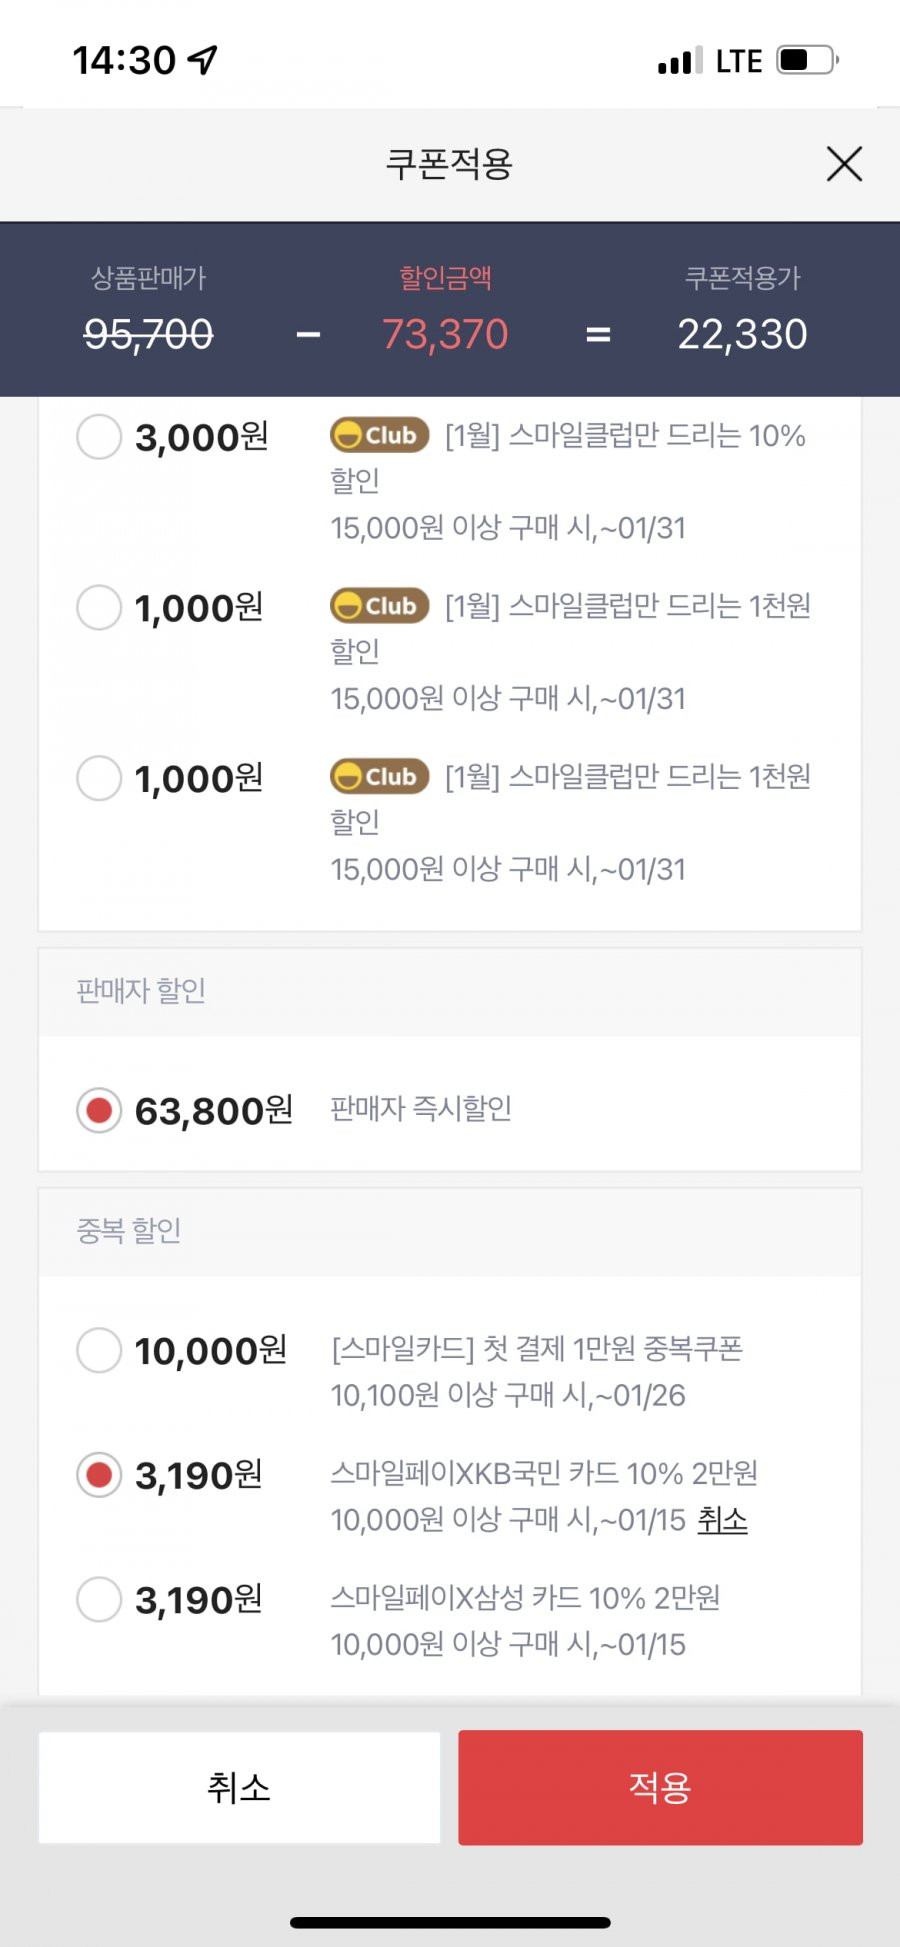Choose the 10,000원 스마일카드 중복쿠폰 radio

tap(99, 1350)
